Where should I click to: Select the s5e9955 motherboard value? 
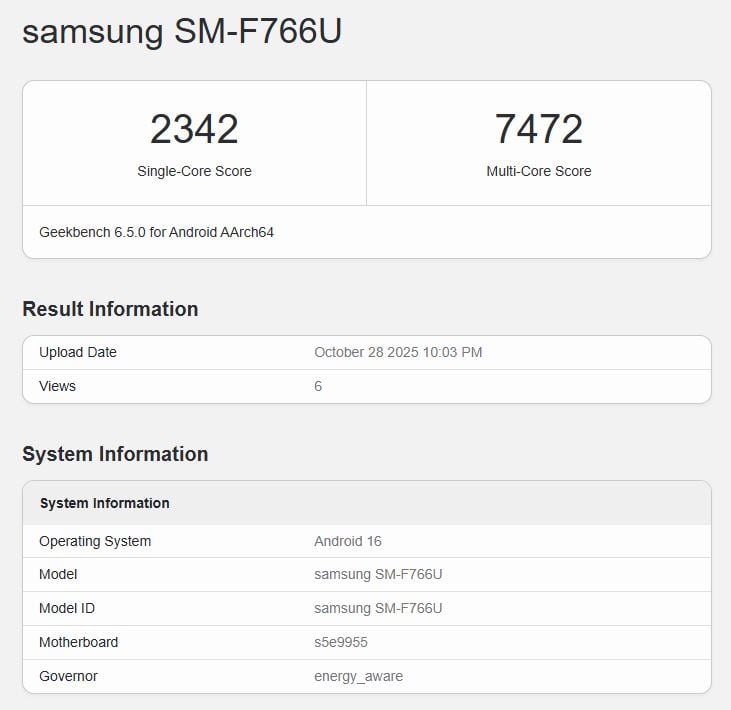tap(341, 642)
